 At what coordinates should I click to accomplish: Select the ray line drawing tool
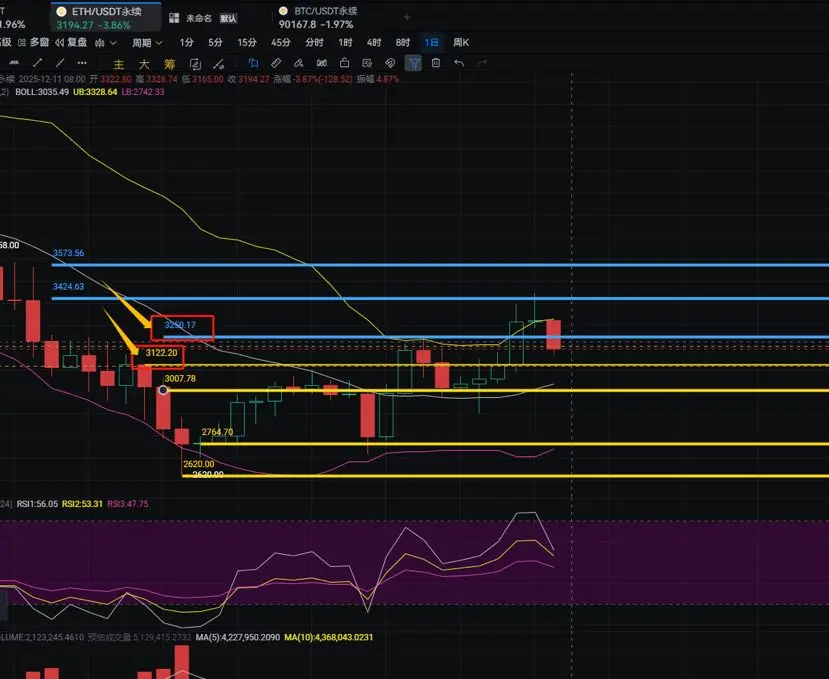pos(60,63)
